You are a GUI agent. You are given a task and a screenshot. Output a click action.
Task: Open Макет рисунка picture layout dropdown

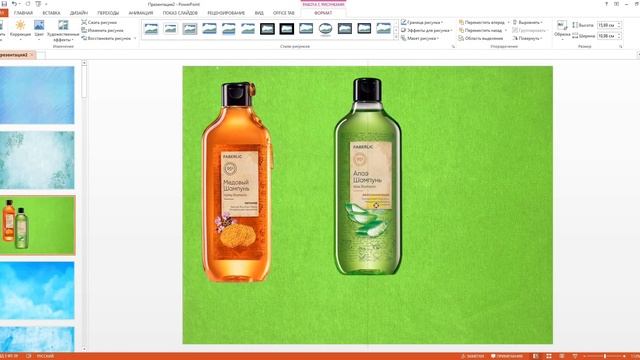(x=420, y=38)
